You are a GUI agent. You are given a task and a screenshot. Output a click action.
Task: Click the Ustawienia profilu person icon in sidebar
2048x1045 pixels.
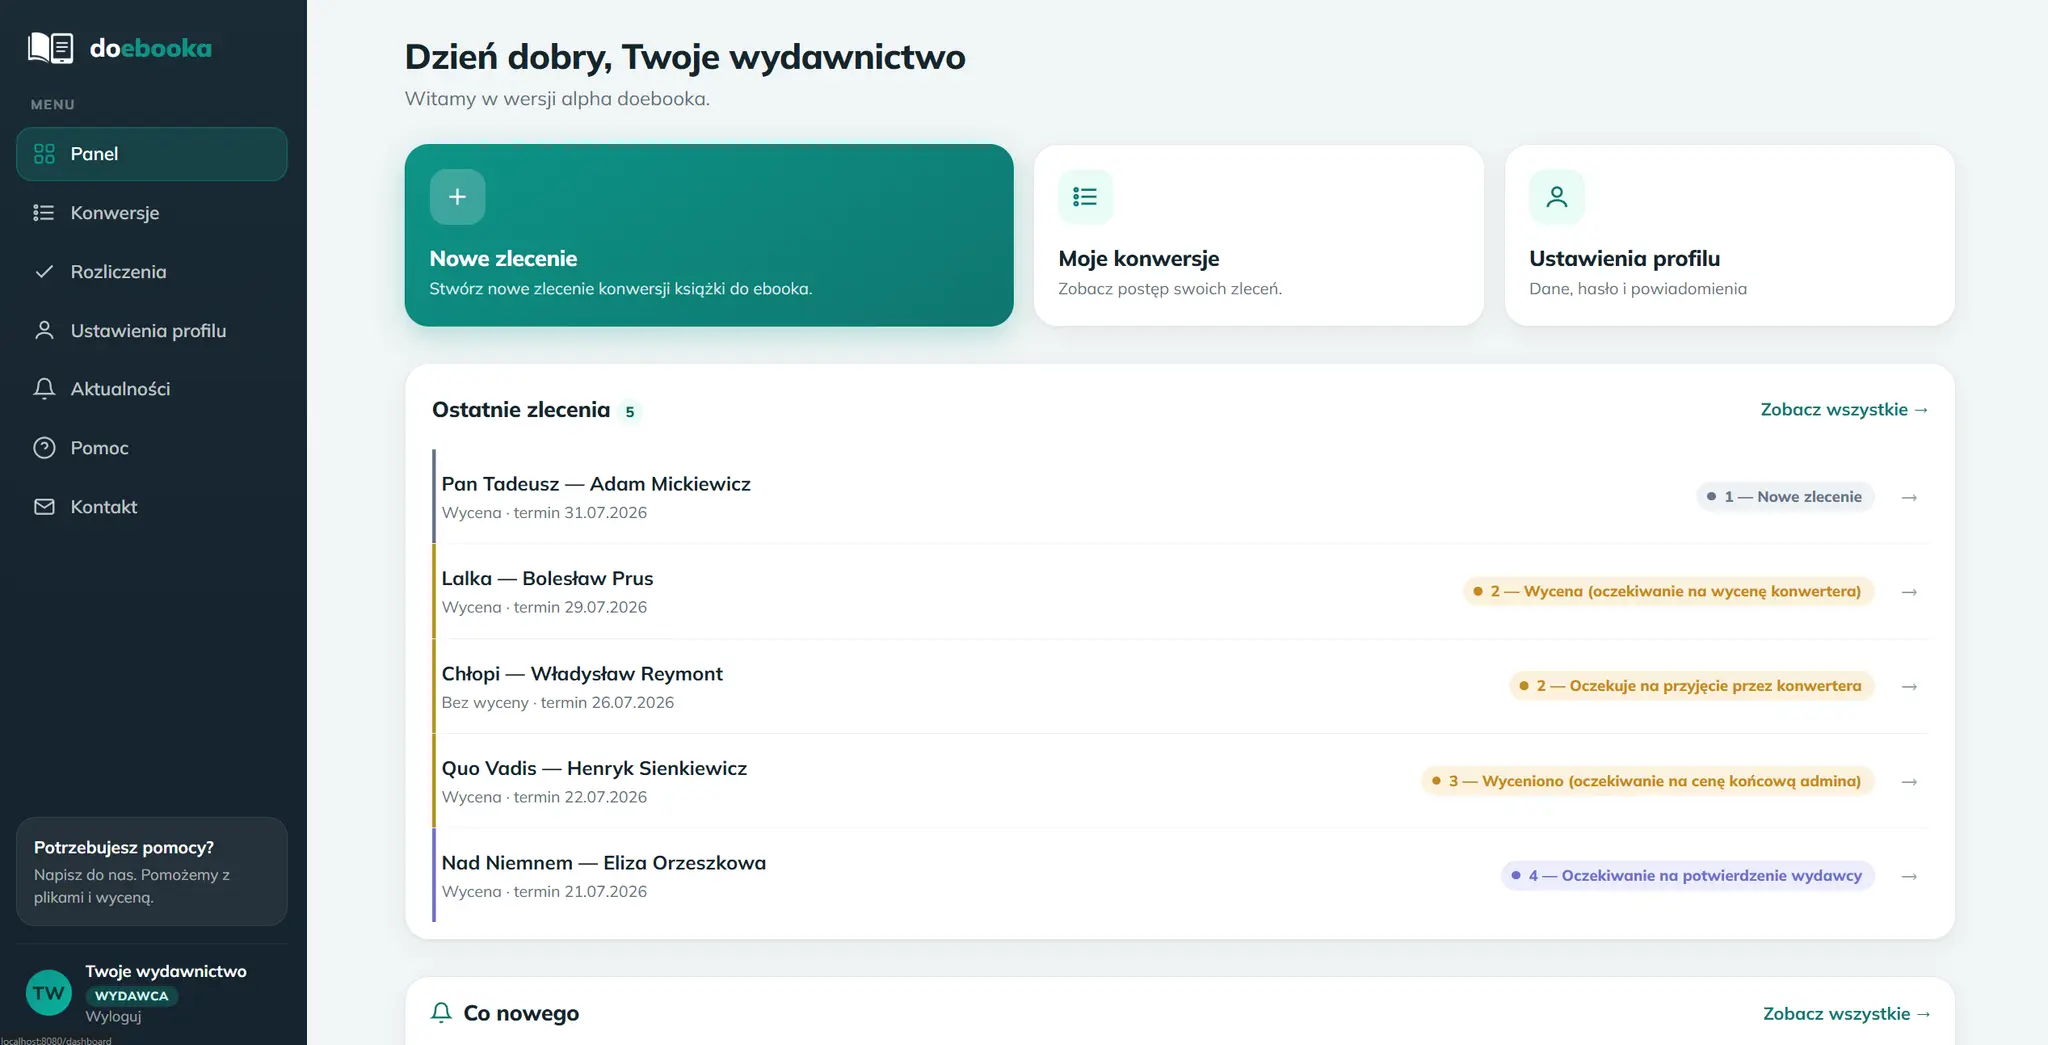(44, 330)
